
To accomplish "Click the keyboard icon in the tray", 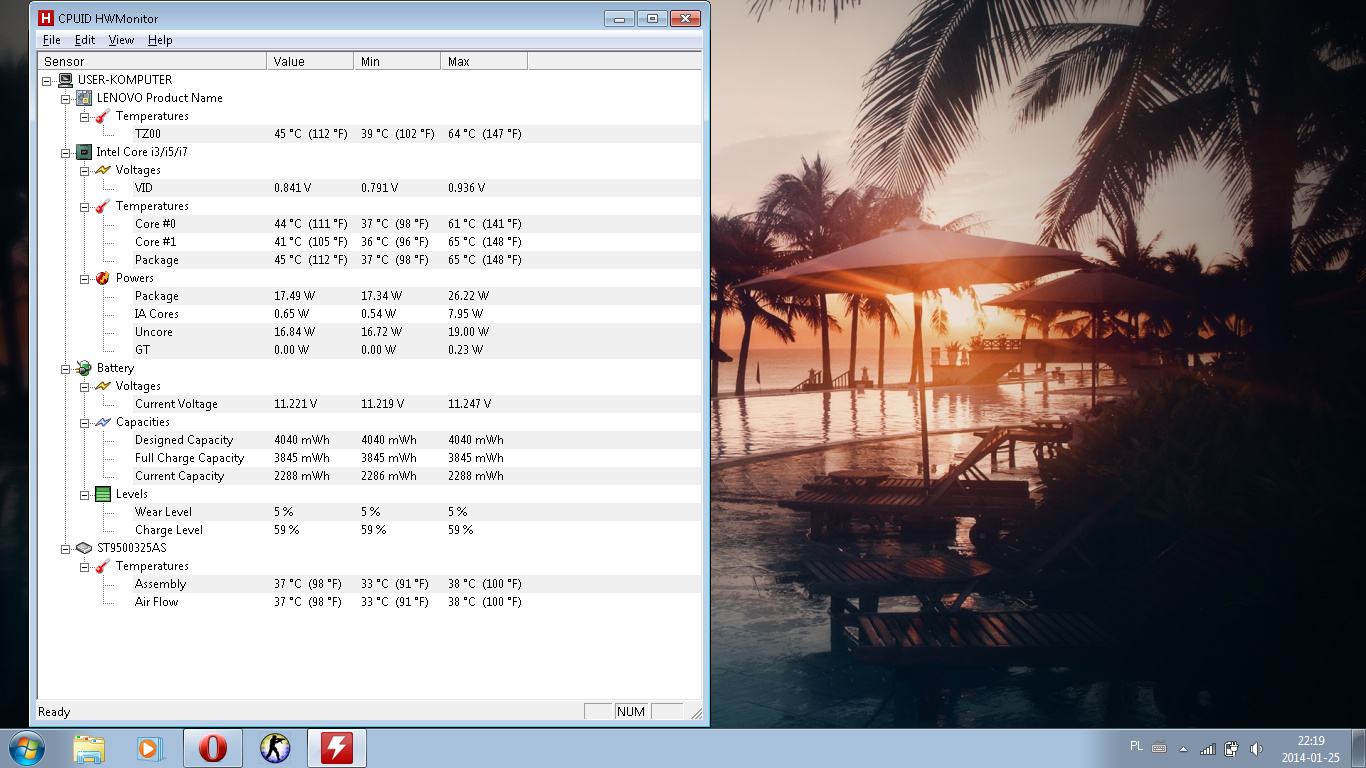I will pos(1159,747).
